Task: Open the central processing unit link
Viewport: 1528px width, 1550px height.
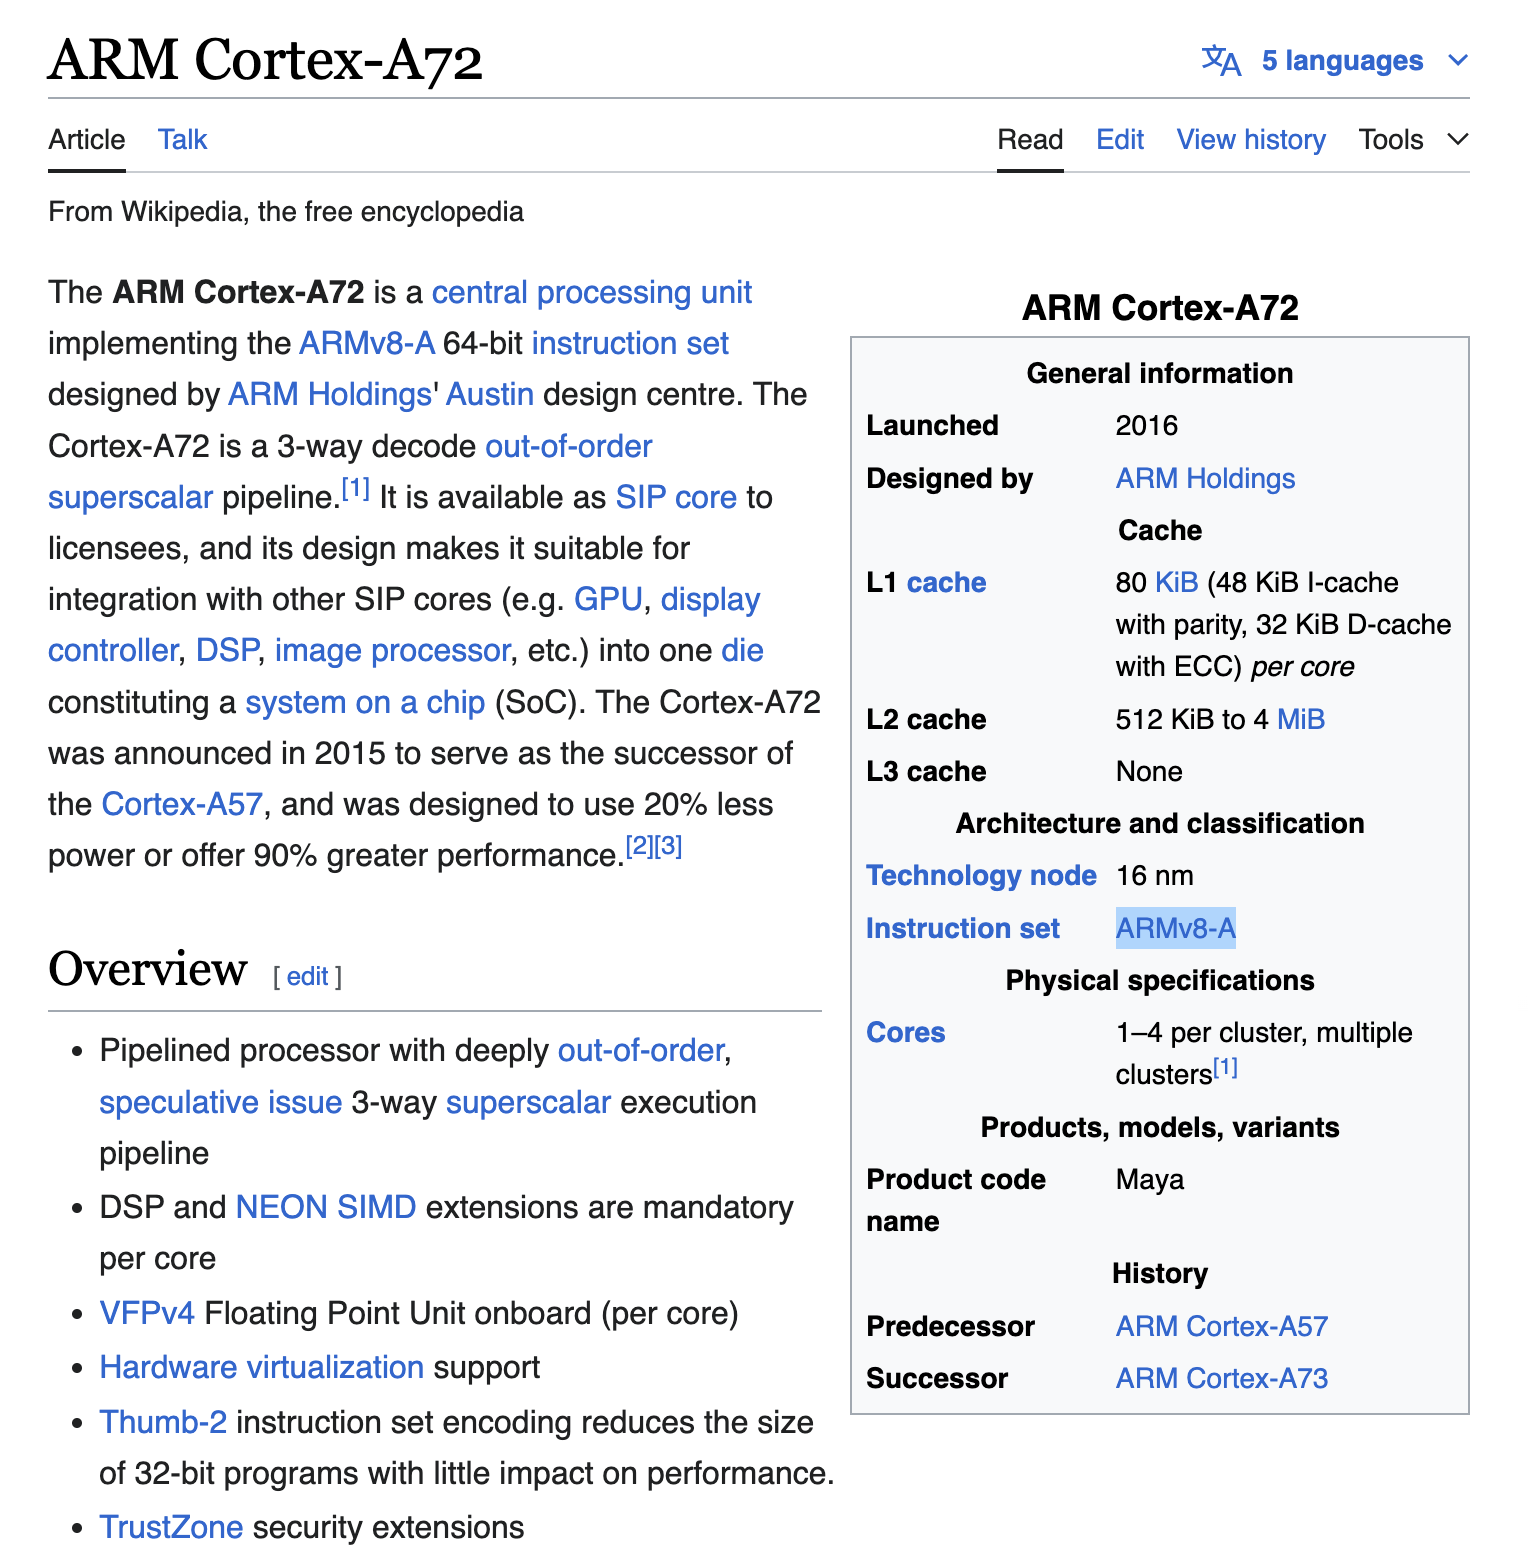Action: pos(591,293)
